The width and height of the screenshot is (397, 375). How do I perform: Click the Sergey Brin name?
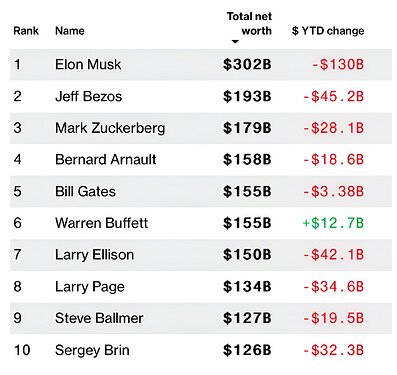click(x=92, y=350)
